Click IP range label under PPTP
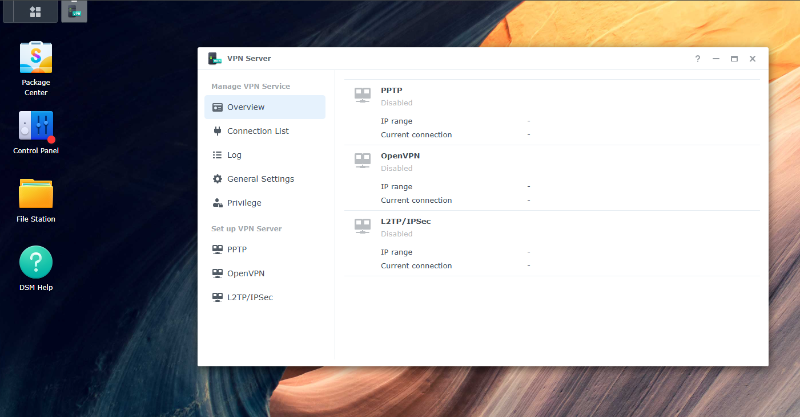Screen dimensions: 800x417 396,121
